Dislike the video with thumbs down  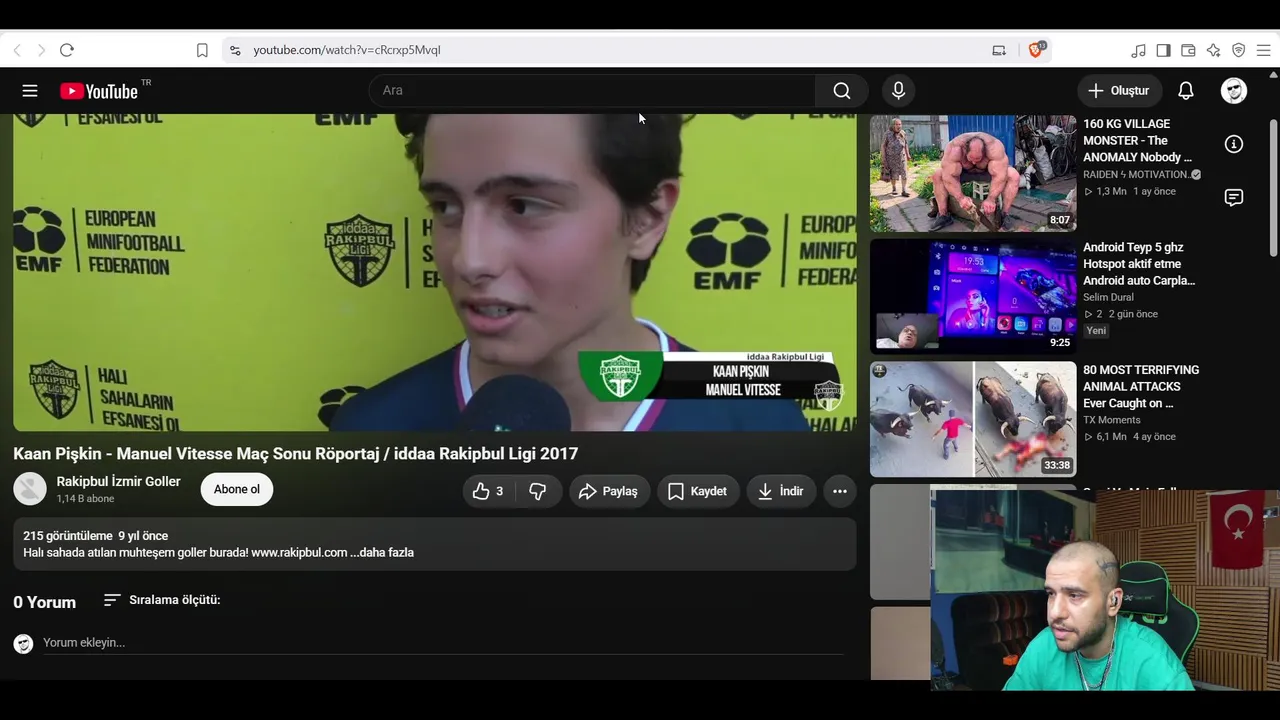[x=539, y=491]
